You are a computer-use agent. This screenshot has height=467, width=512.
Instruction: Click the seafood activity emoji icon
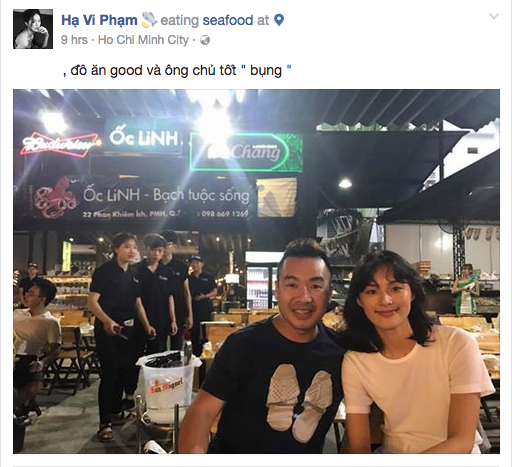coord(149,20)
